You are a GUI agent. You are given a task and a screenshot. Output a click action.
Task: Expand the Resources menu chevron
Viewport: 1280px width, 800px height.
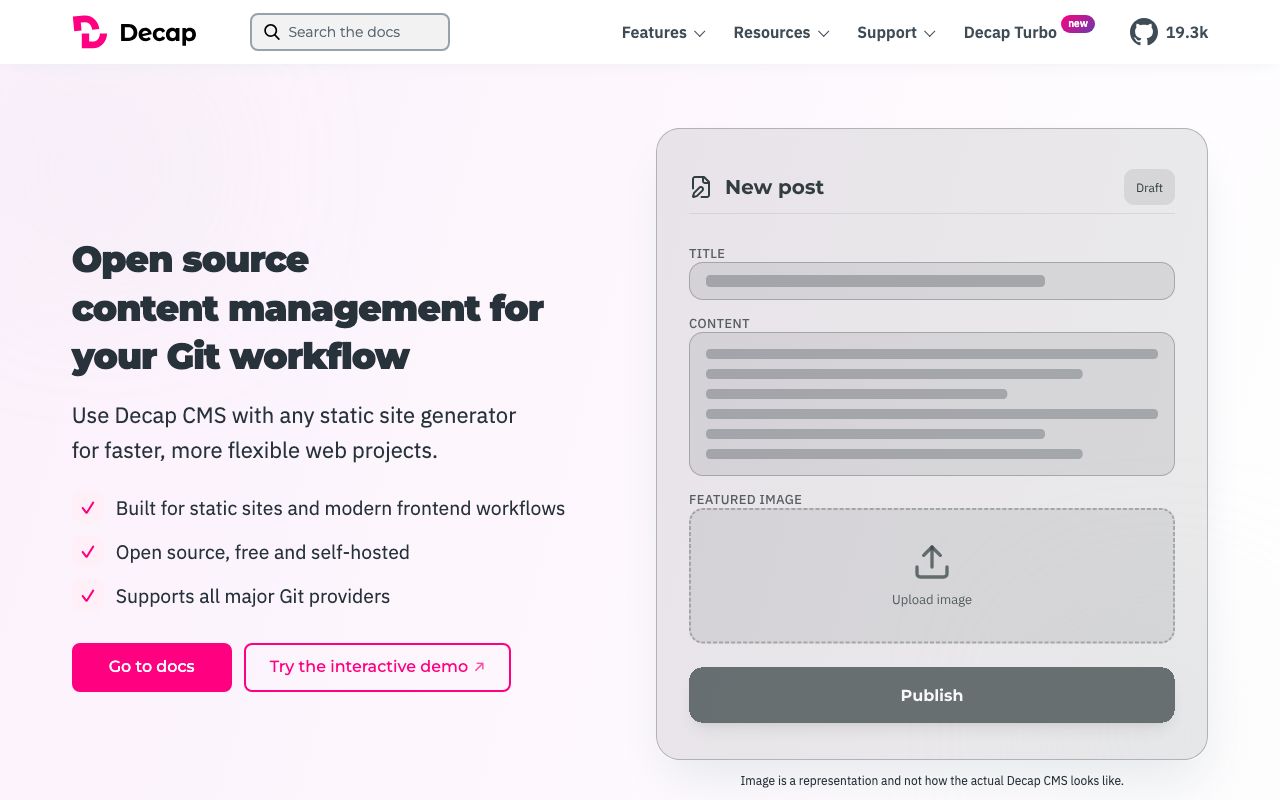click(824, 33)
